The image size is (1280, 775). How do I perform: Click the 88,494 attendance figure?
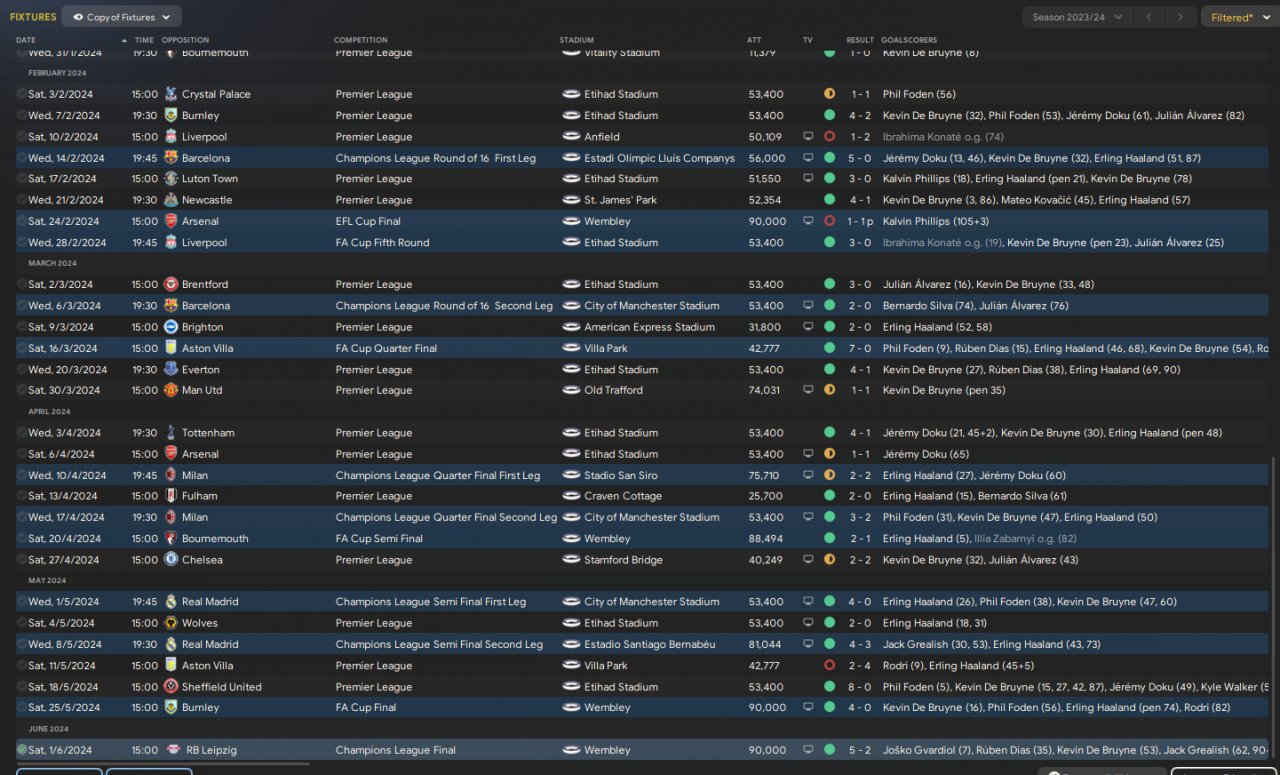(x=765, y=539)
